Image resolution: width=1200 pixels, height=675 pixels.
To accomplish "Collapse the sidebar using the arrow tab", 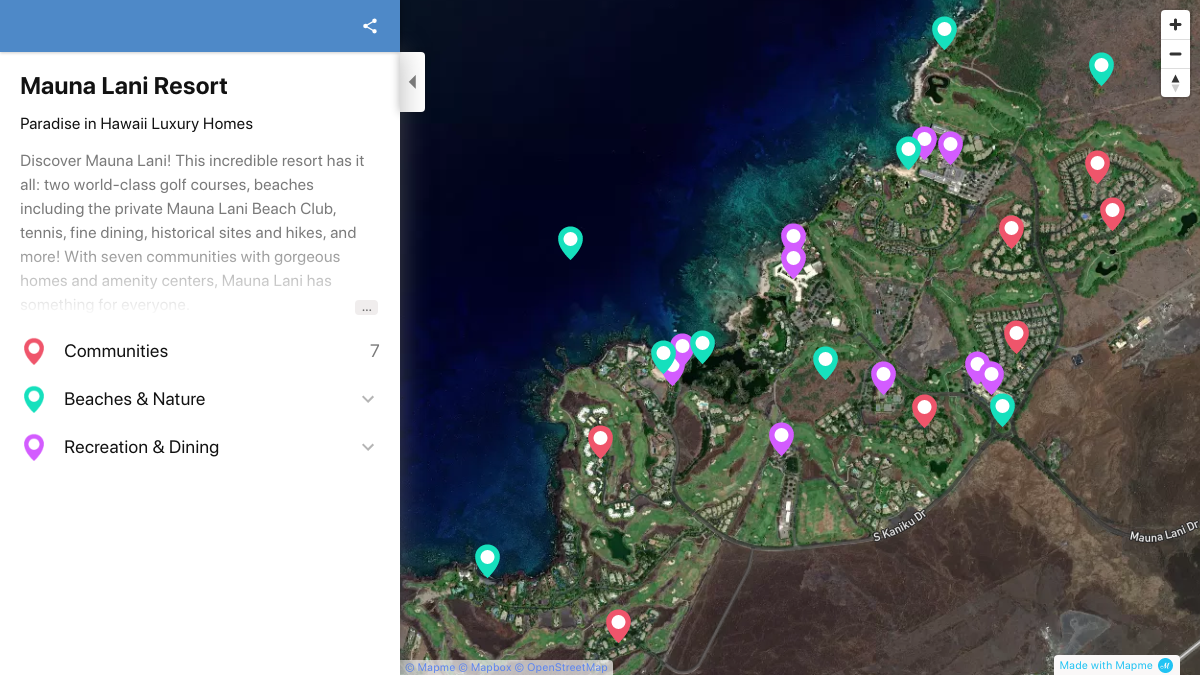I will pyautogui.click(x=412, y=82).
